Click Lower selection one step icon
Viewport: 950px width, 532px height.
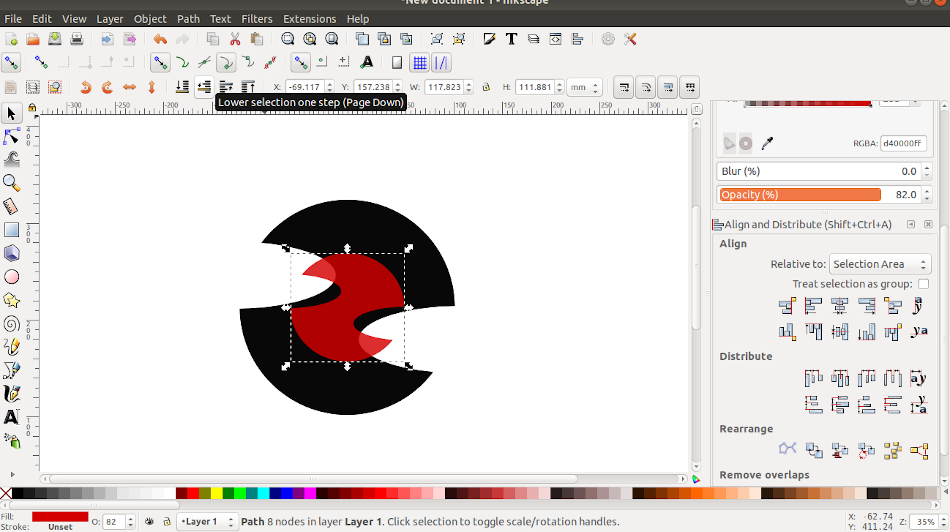(x=204, y=87)
